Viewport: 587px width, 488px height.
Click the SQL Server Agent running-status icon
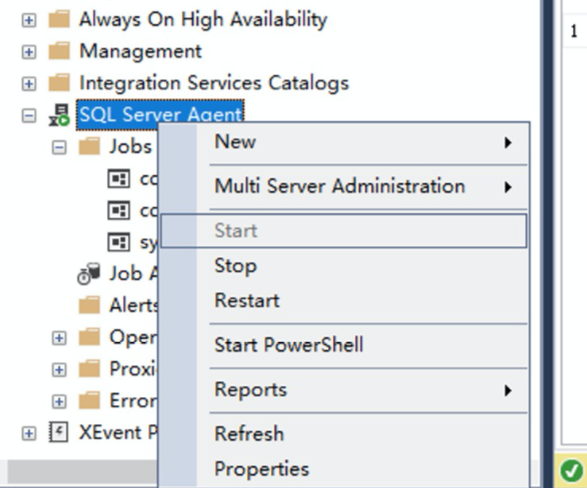tap(59, 115)
